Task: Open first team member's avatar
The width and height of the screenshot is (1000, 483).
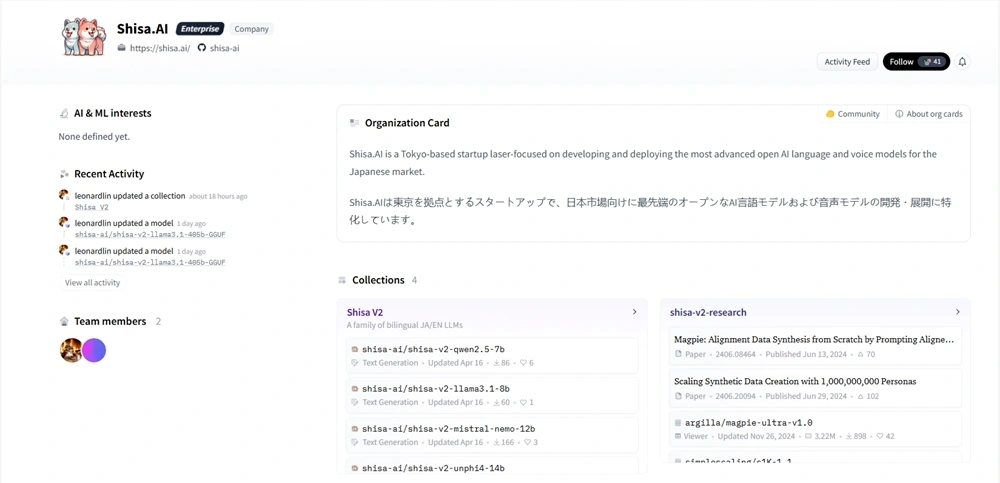Action: (71, 350)
